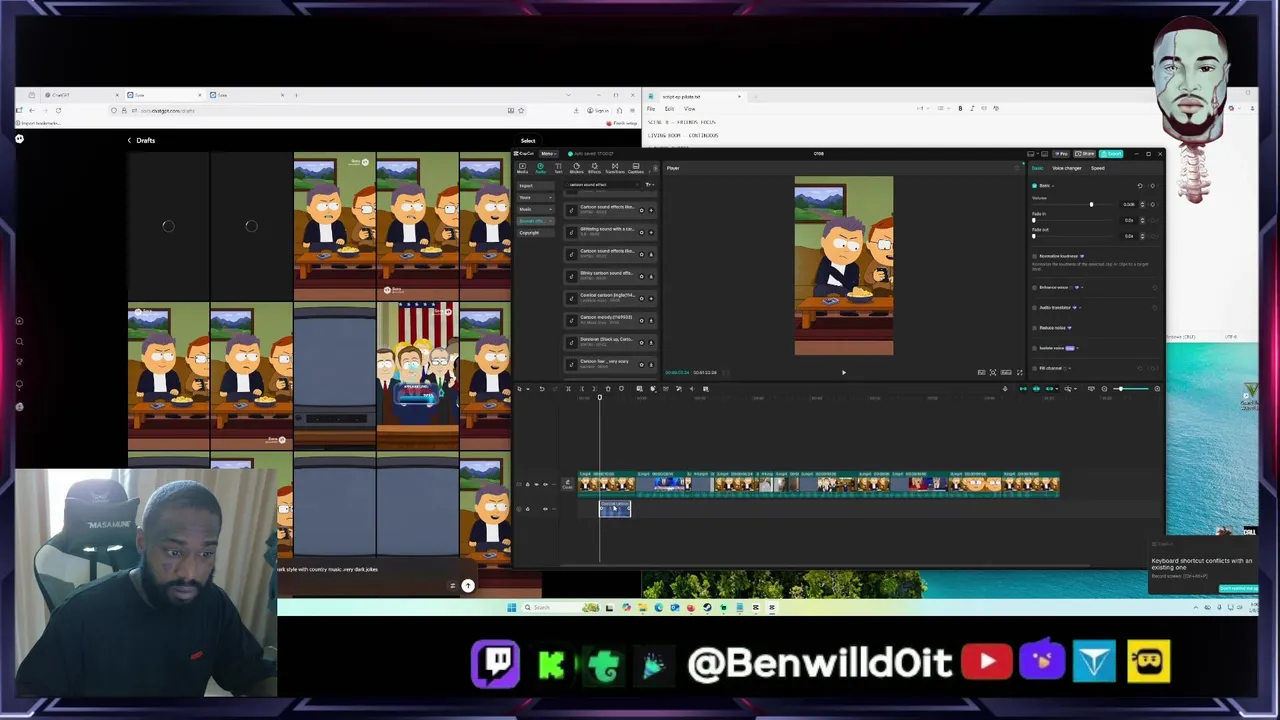Open File menu in Notepad
The height and width of the screenshot is (720, 1280).
pos(651,109)
